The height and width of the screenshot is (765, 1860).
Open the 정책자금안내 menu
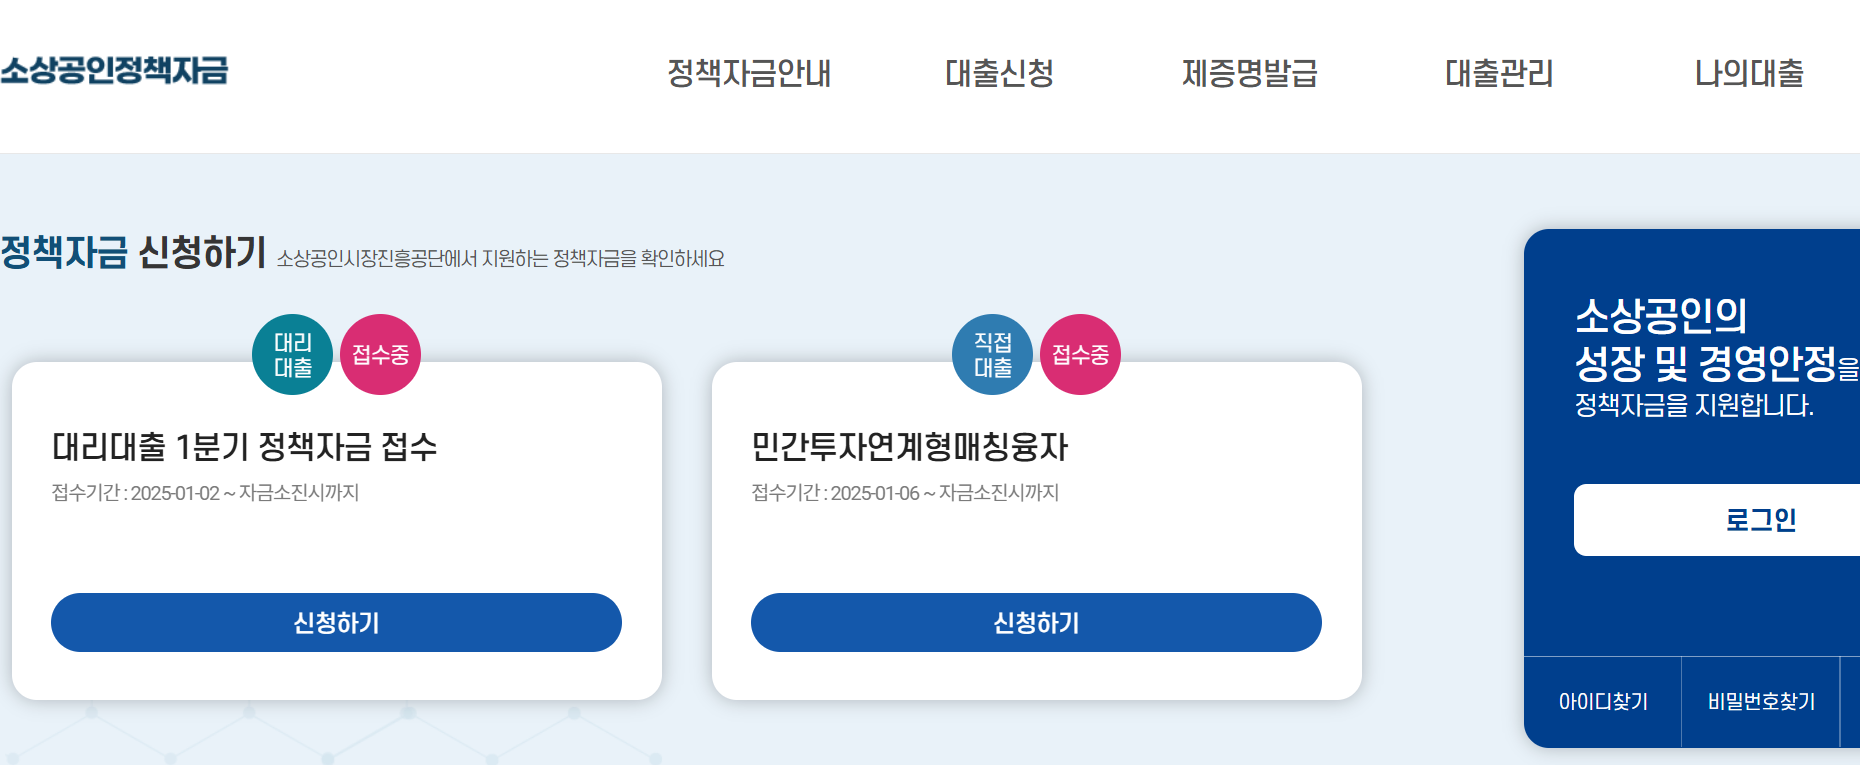(x=750, y=74)
